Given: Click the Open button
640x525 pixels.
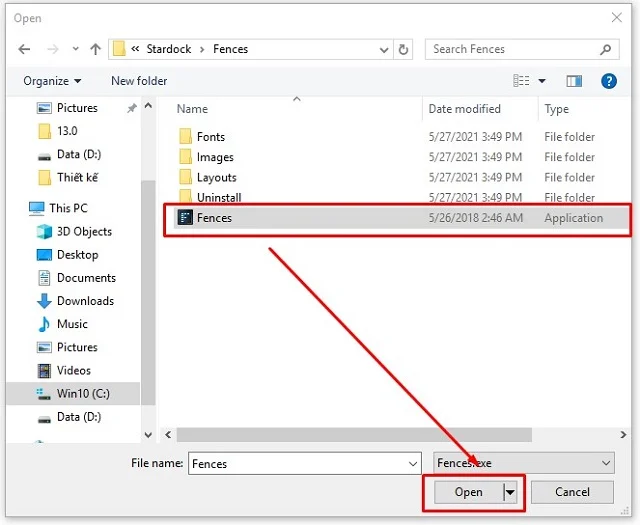Looking at the screenshot, I should pos(469,492).
